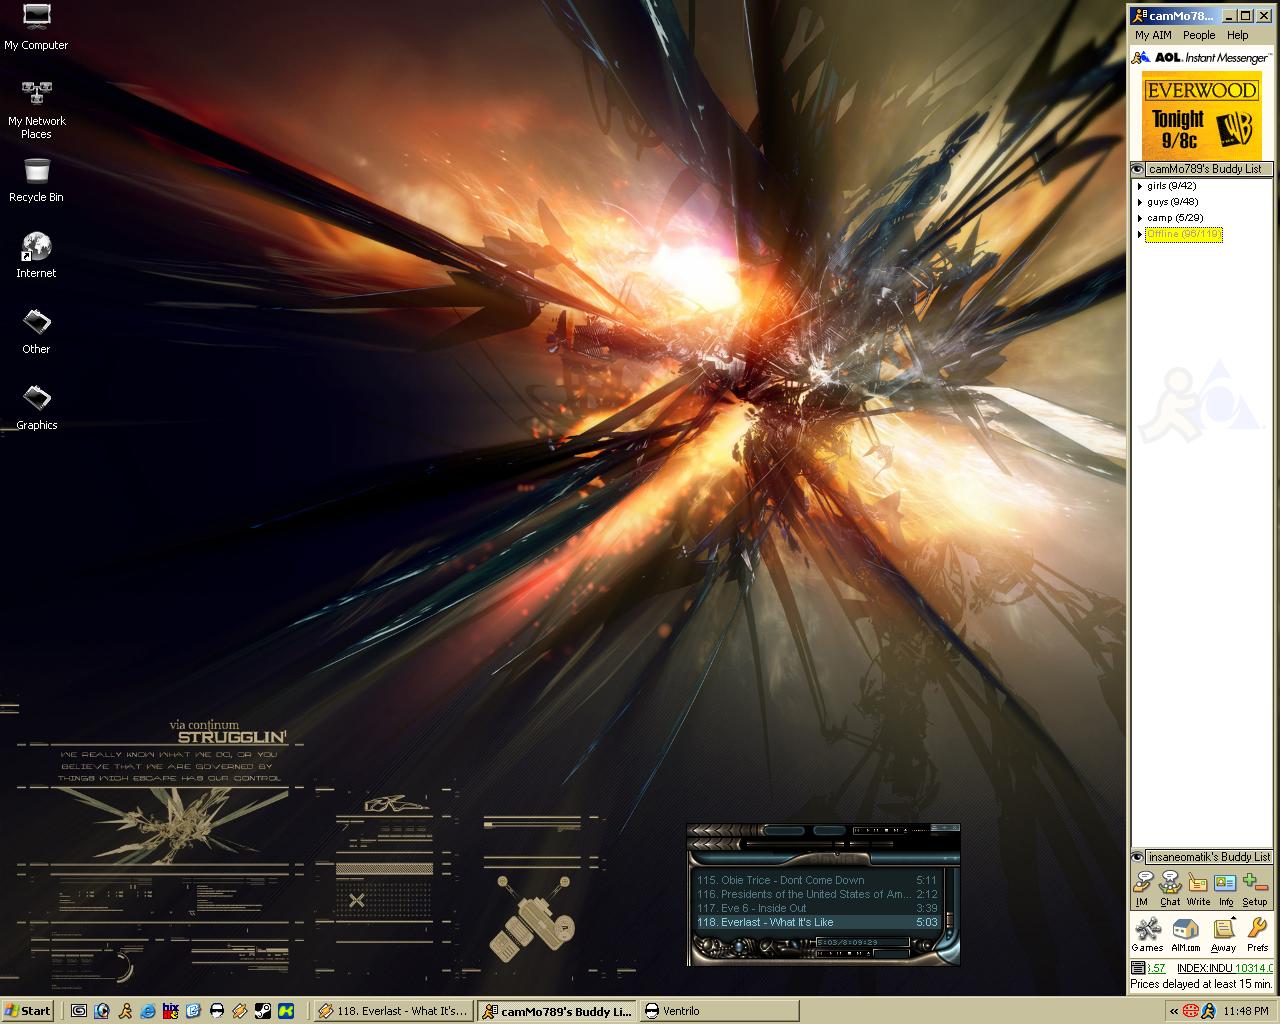The height and width of the screenshot is (1024, 1280).
Task: Open the People menu
Action: click(x=1199, y=35)
